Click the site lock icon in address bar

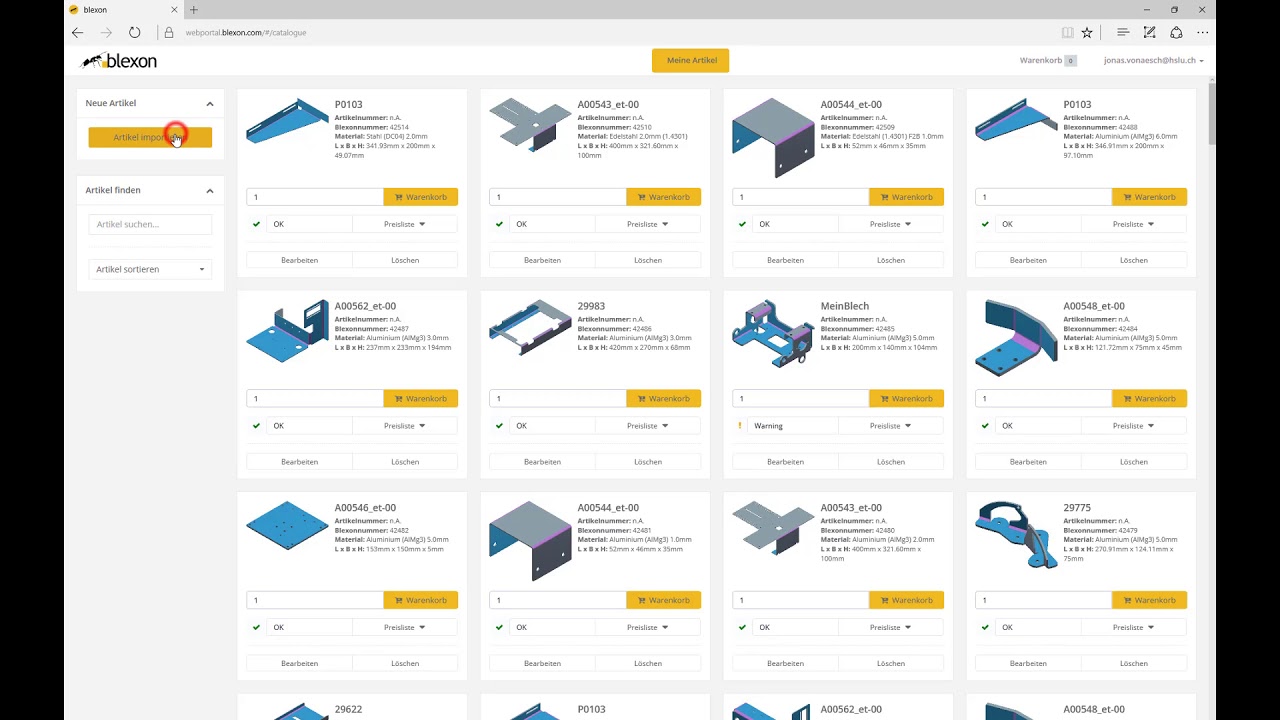(x=169, y=32)
